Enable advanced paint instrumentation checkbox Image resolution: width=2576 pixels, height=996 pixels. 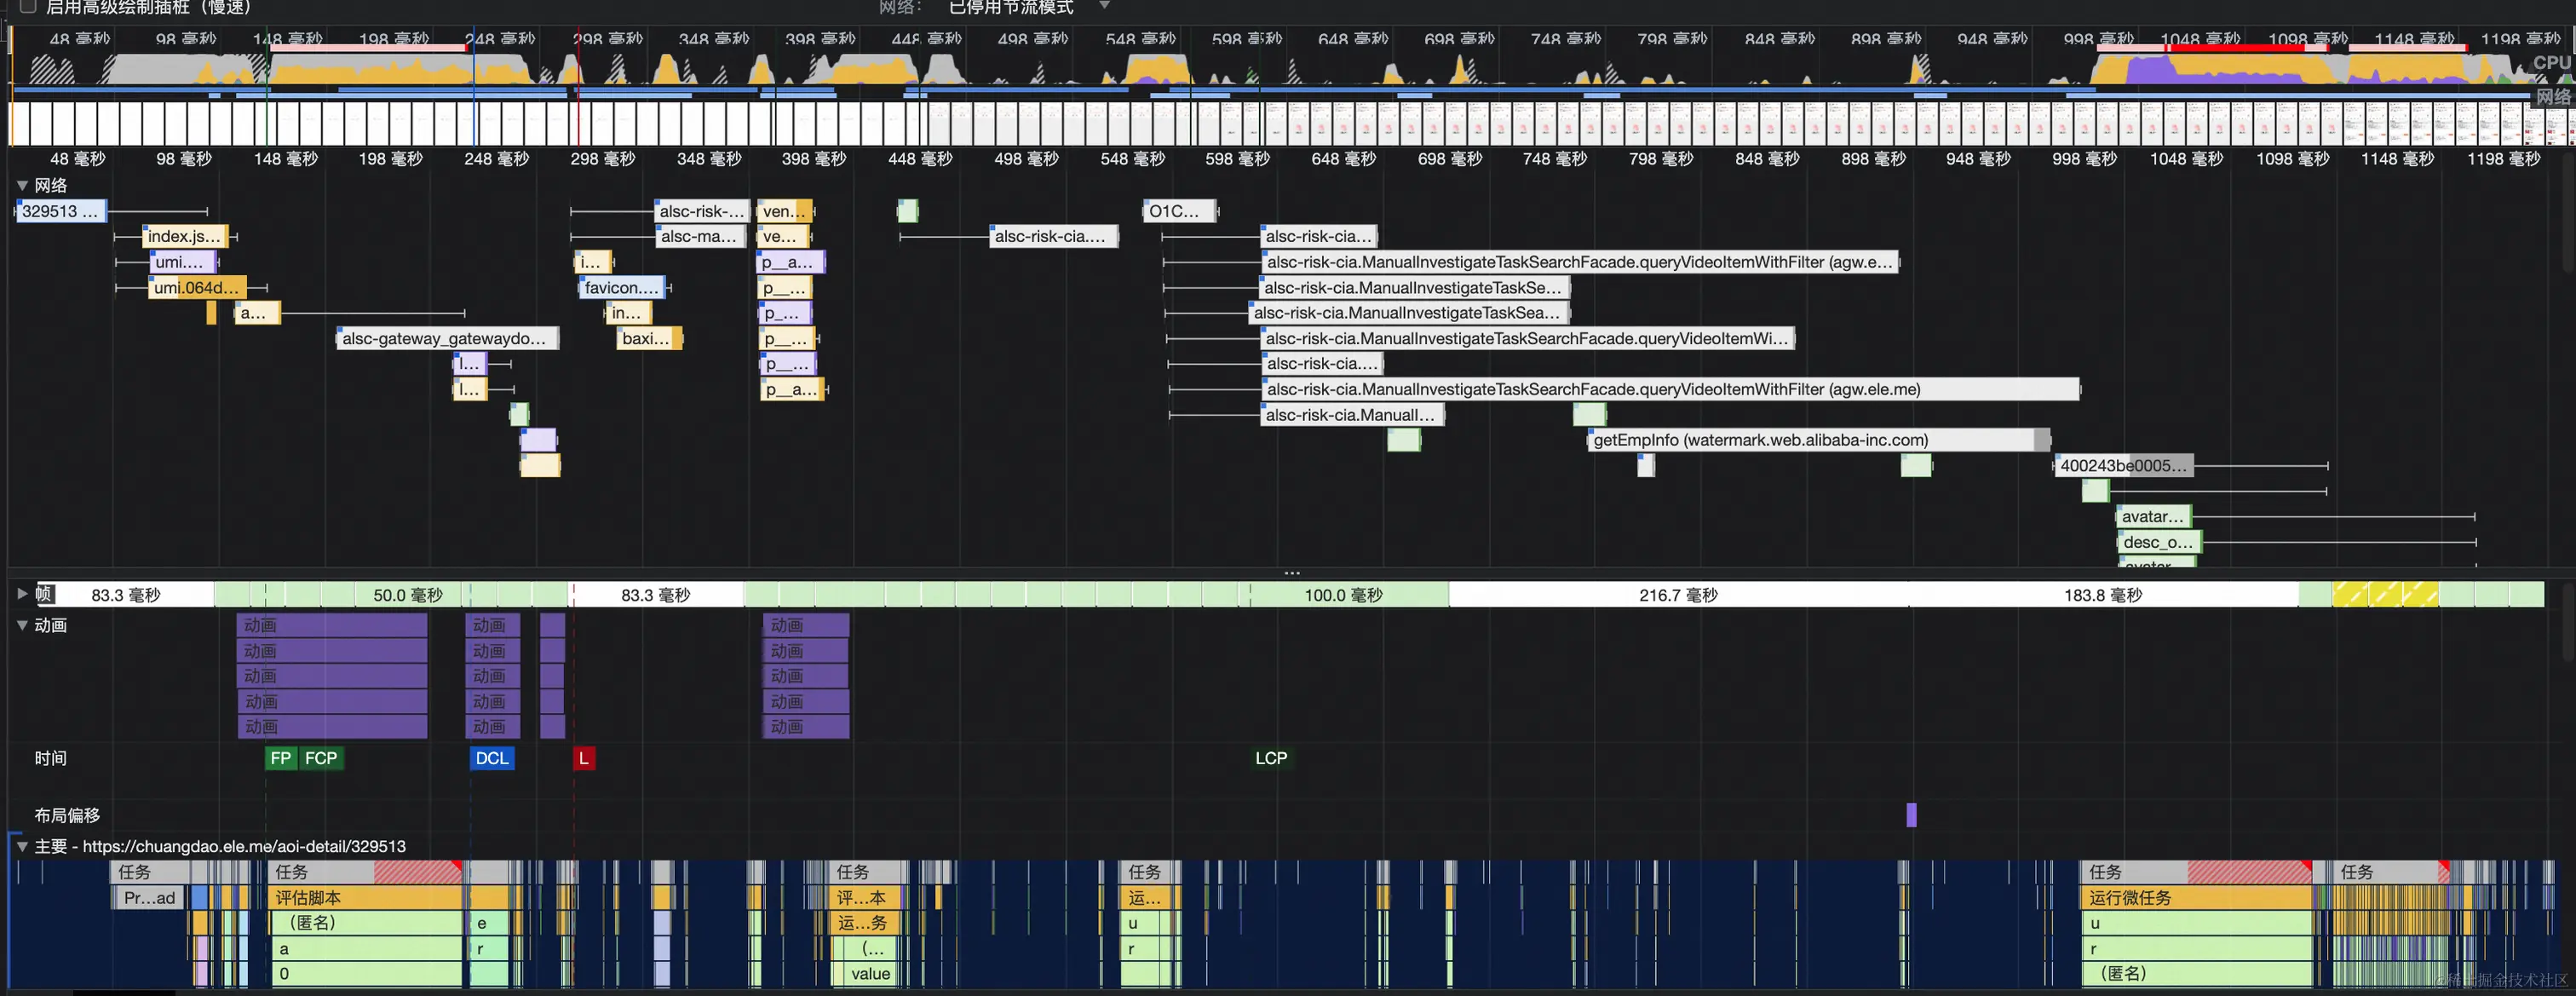28,6
